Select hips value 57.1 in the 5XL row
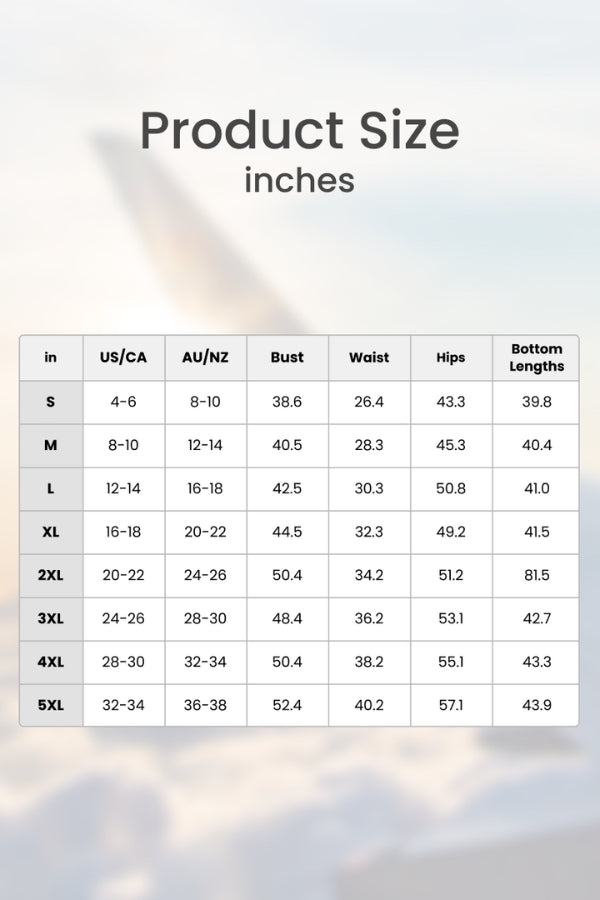 (x=451, y=705)
